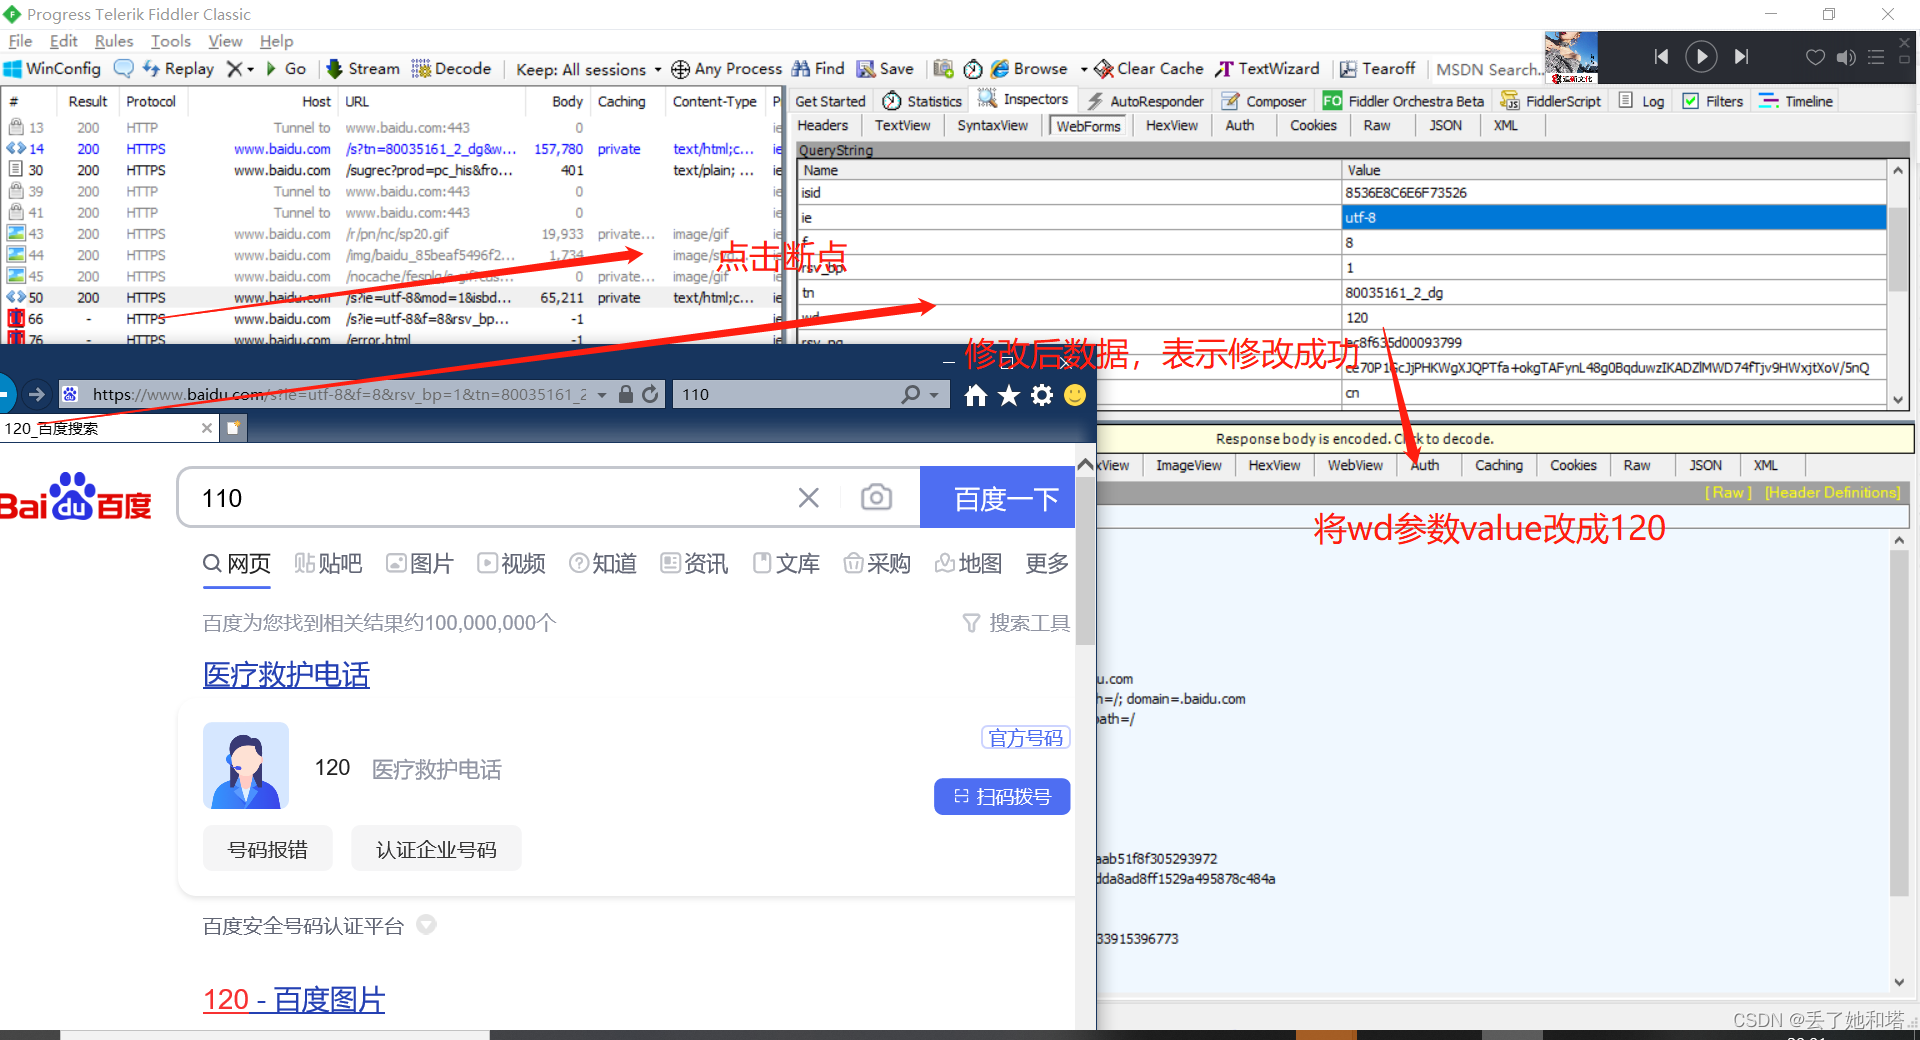
Task: Click the 扫码拨号 button
Action: (x=1002, y=797)
